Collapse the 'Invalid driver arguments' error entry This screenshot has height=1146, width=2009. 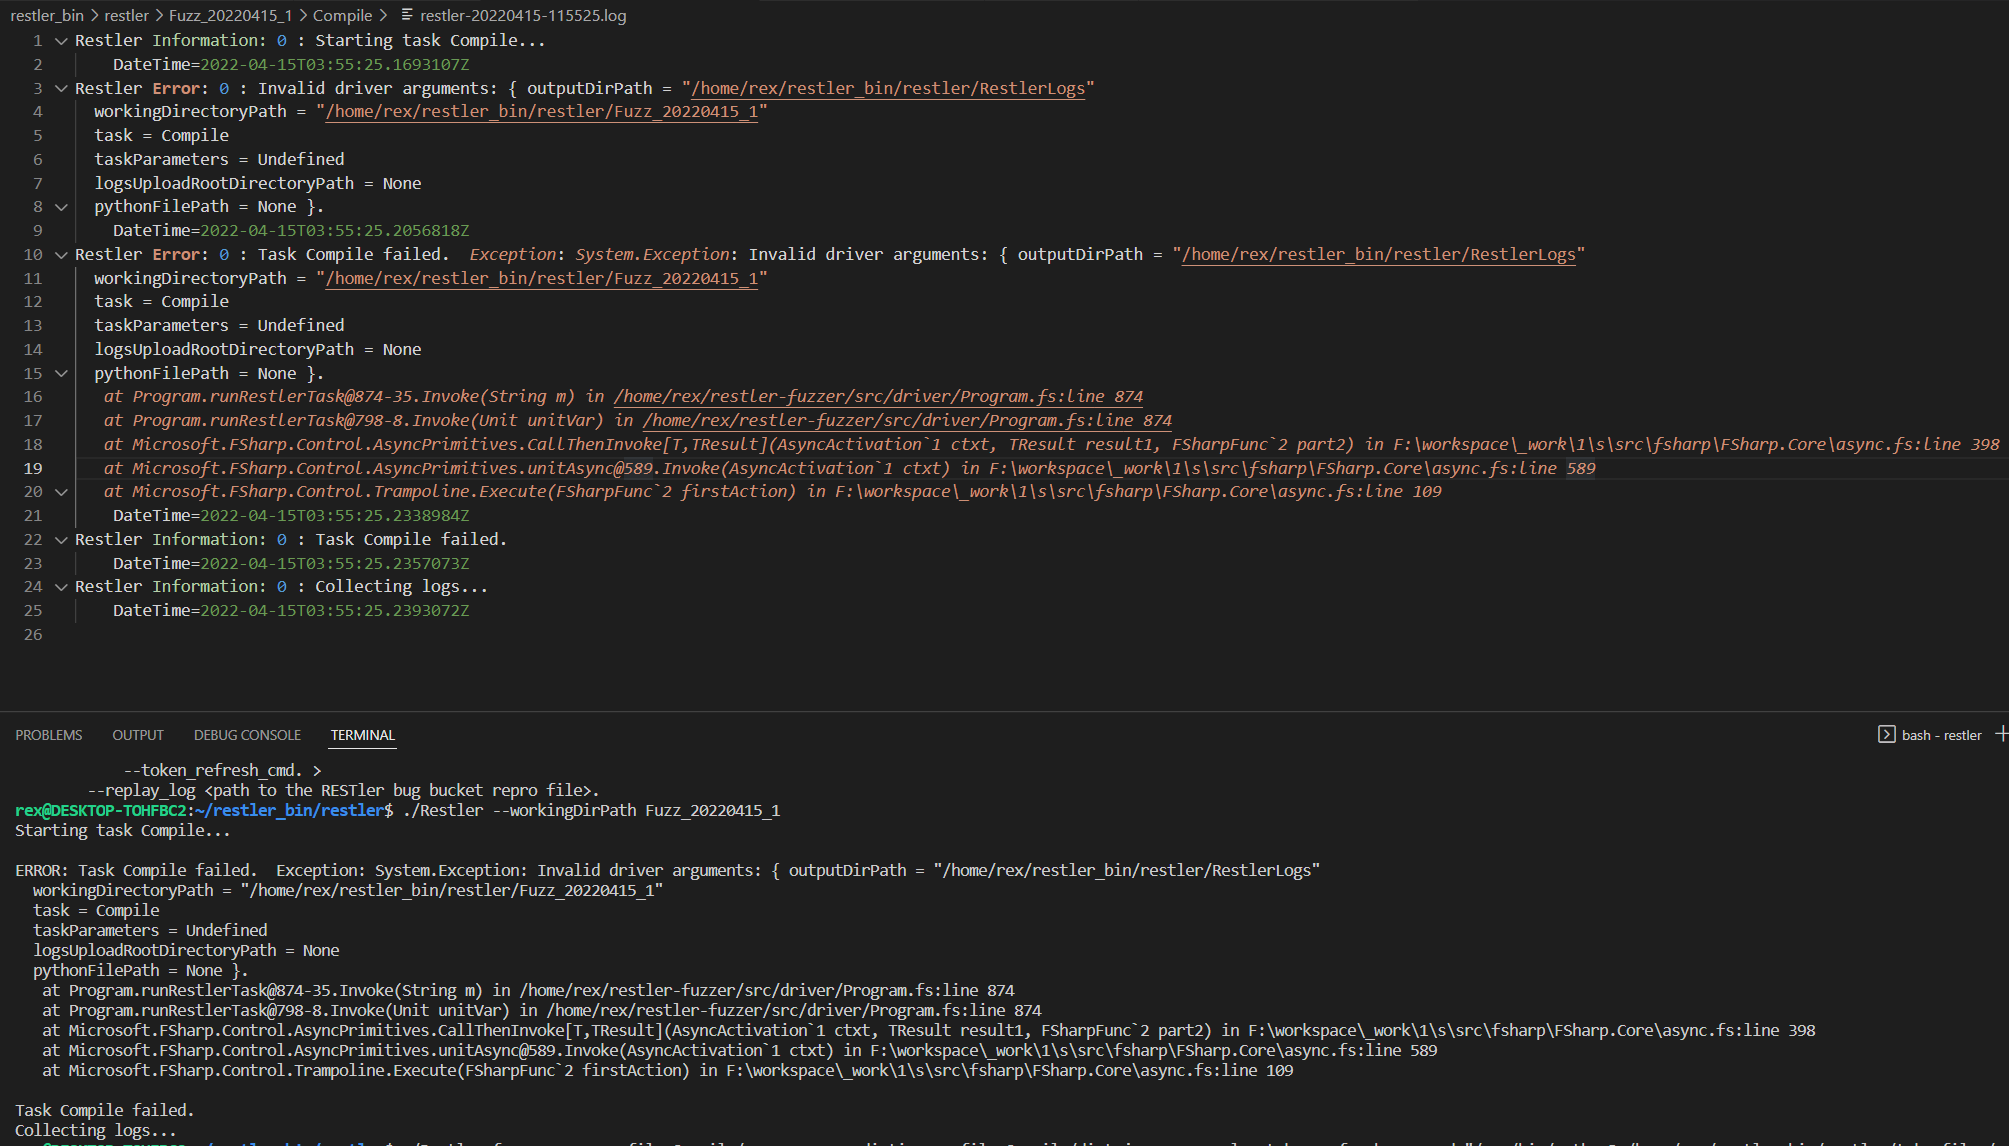pos(60,88)
